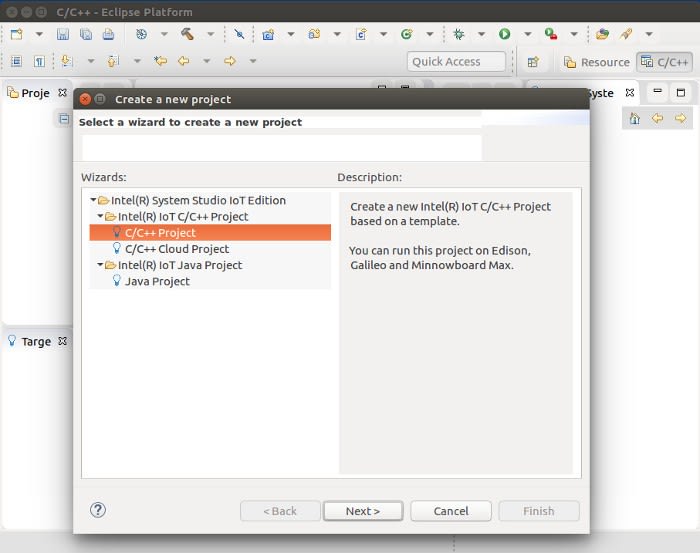Click the Save All toolbar icon
The height and width of the screenshot is (553, 700).
pyautogui.click(x=86, y=34)
